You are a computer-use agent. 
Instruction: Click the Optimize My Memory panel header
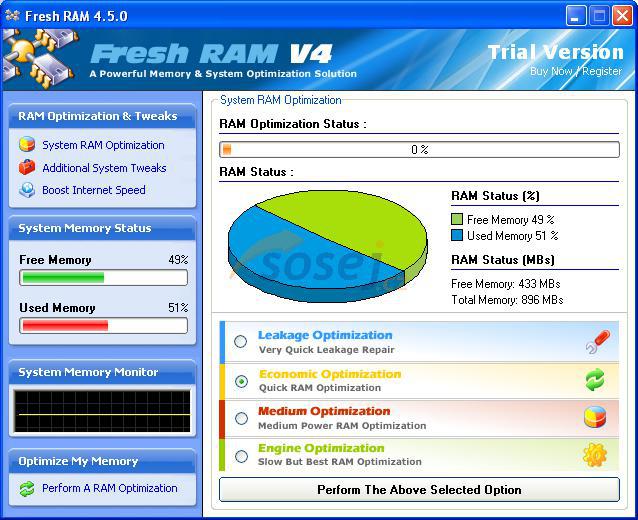(102, 461)
